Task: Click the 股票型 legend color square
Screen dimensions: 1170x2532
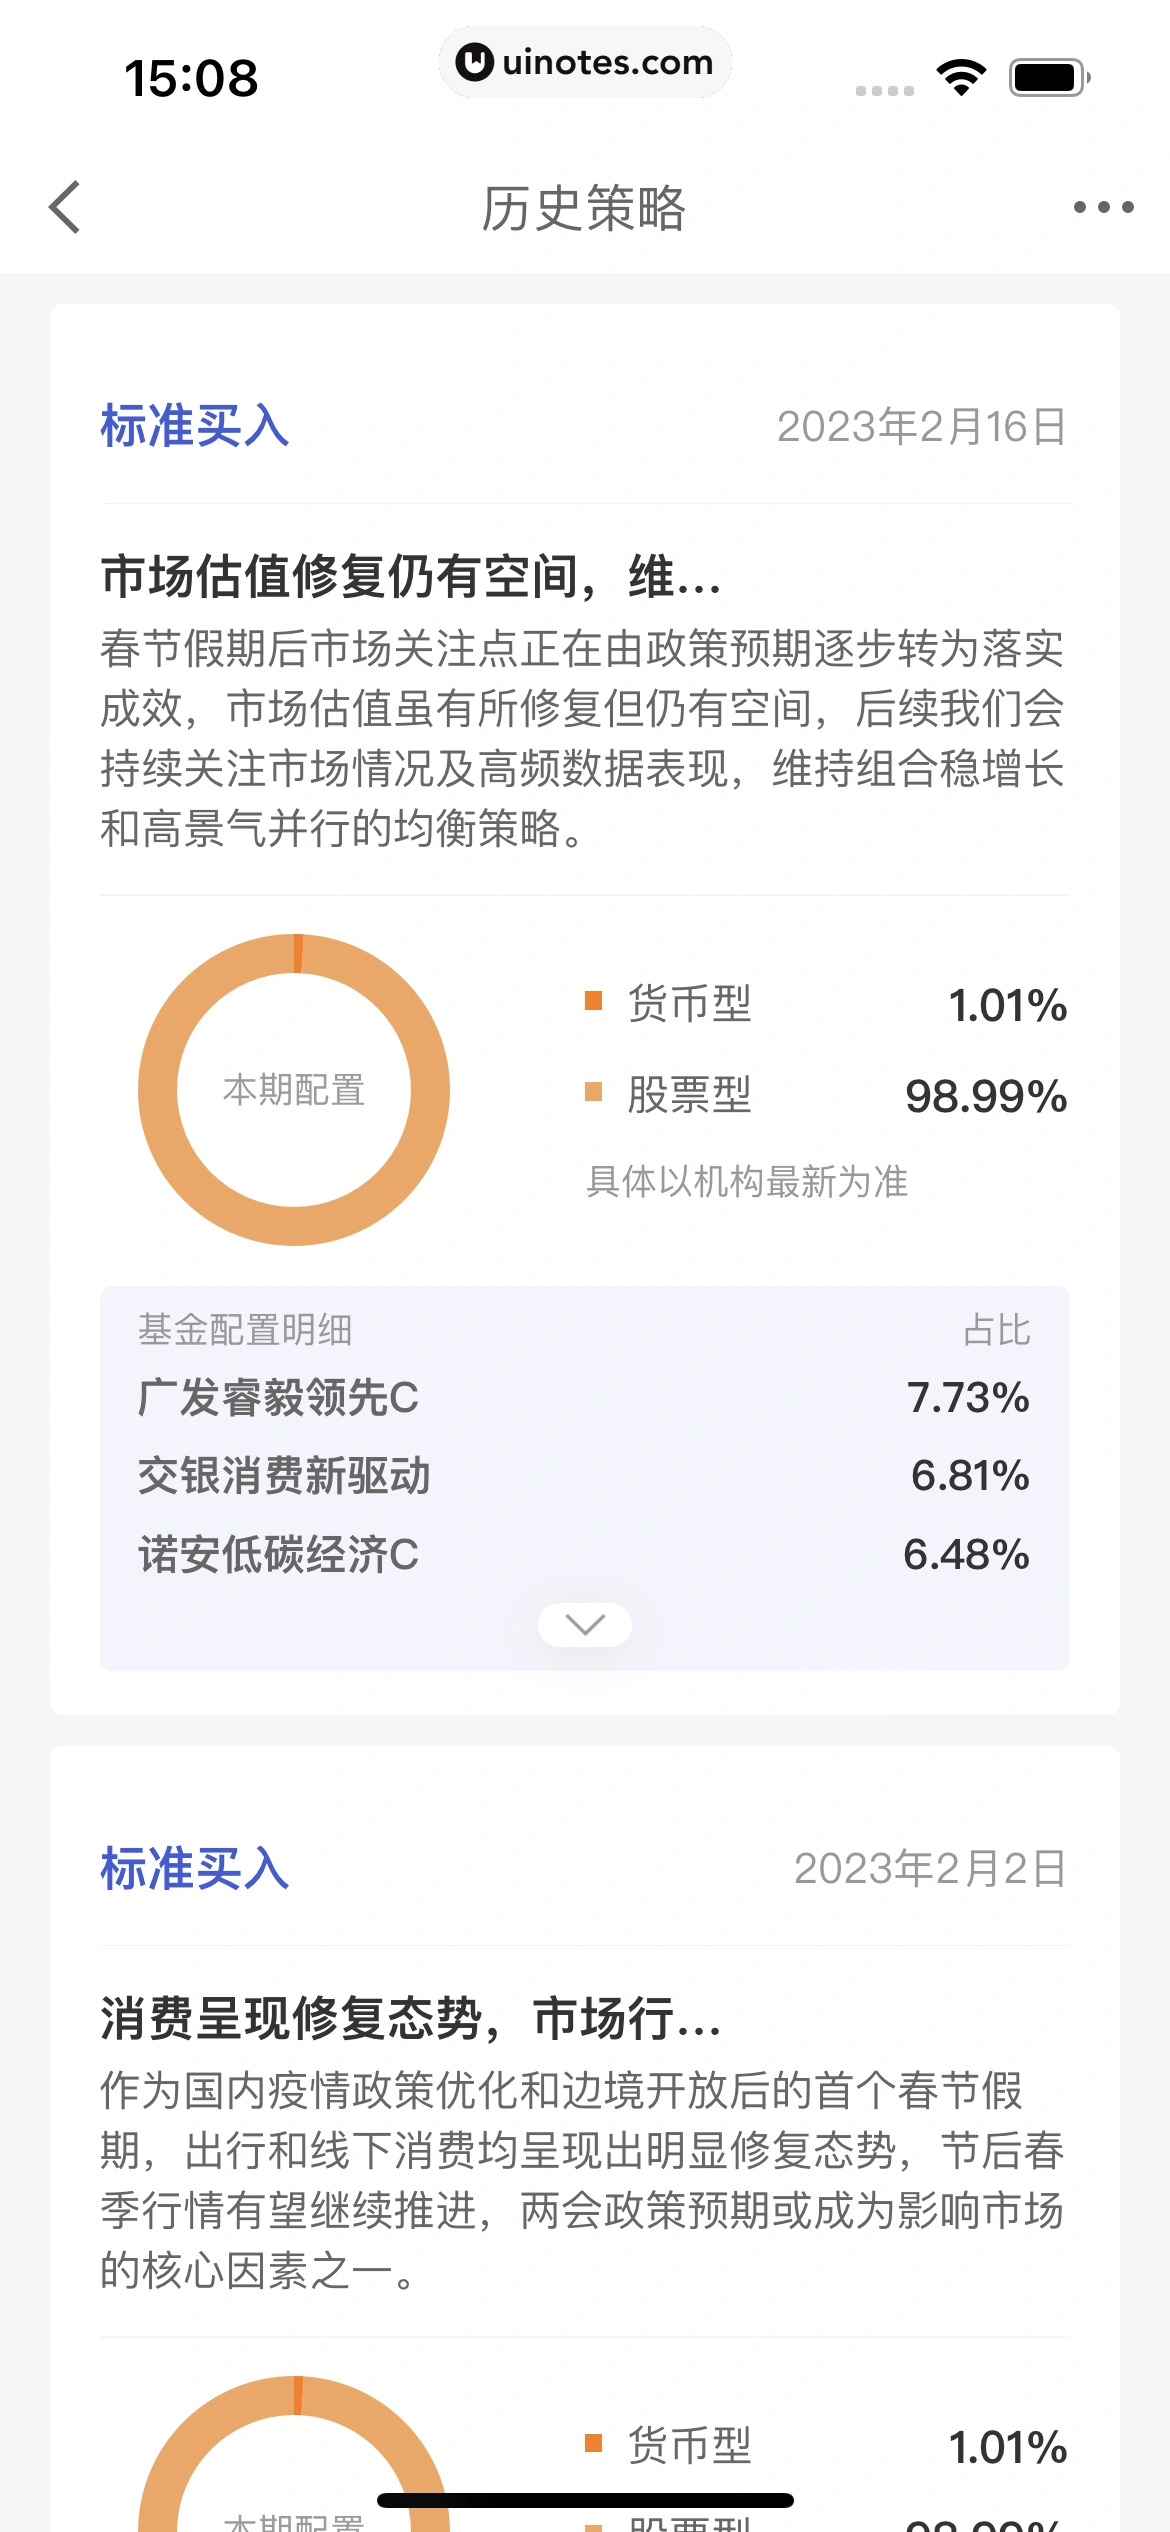Action: tap(594, 1092)
